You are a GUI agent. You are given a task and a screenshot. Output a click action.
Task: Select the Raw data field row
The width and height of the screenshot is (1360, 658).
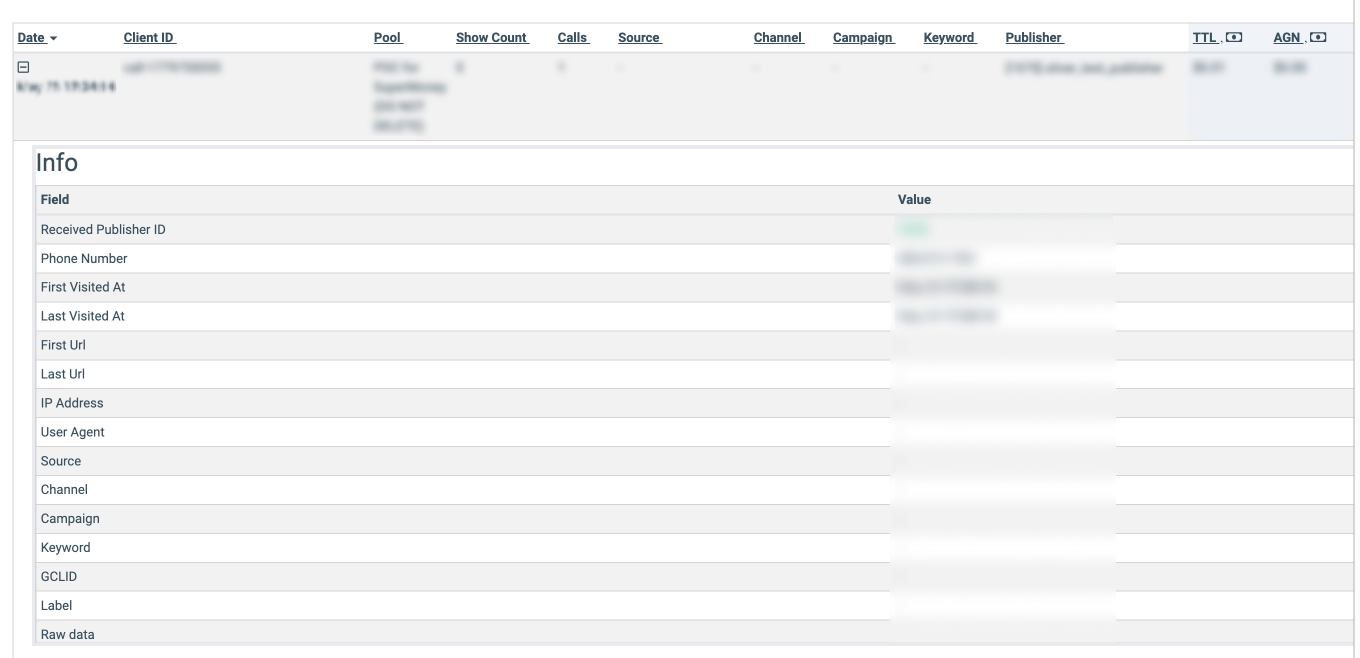692,634
